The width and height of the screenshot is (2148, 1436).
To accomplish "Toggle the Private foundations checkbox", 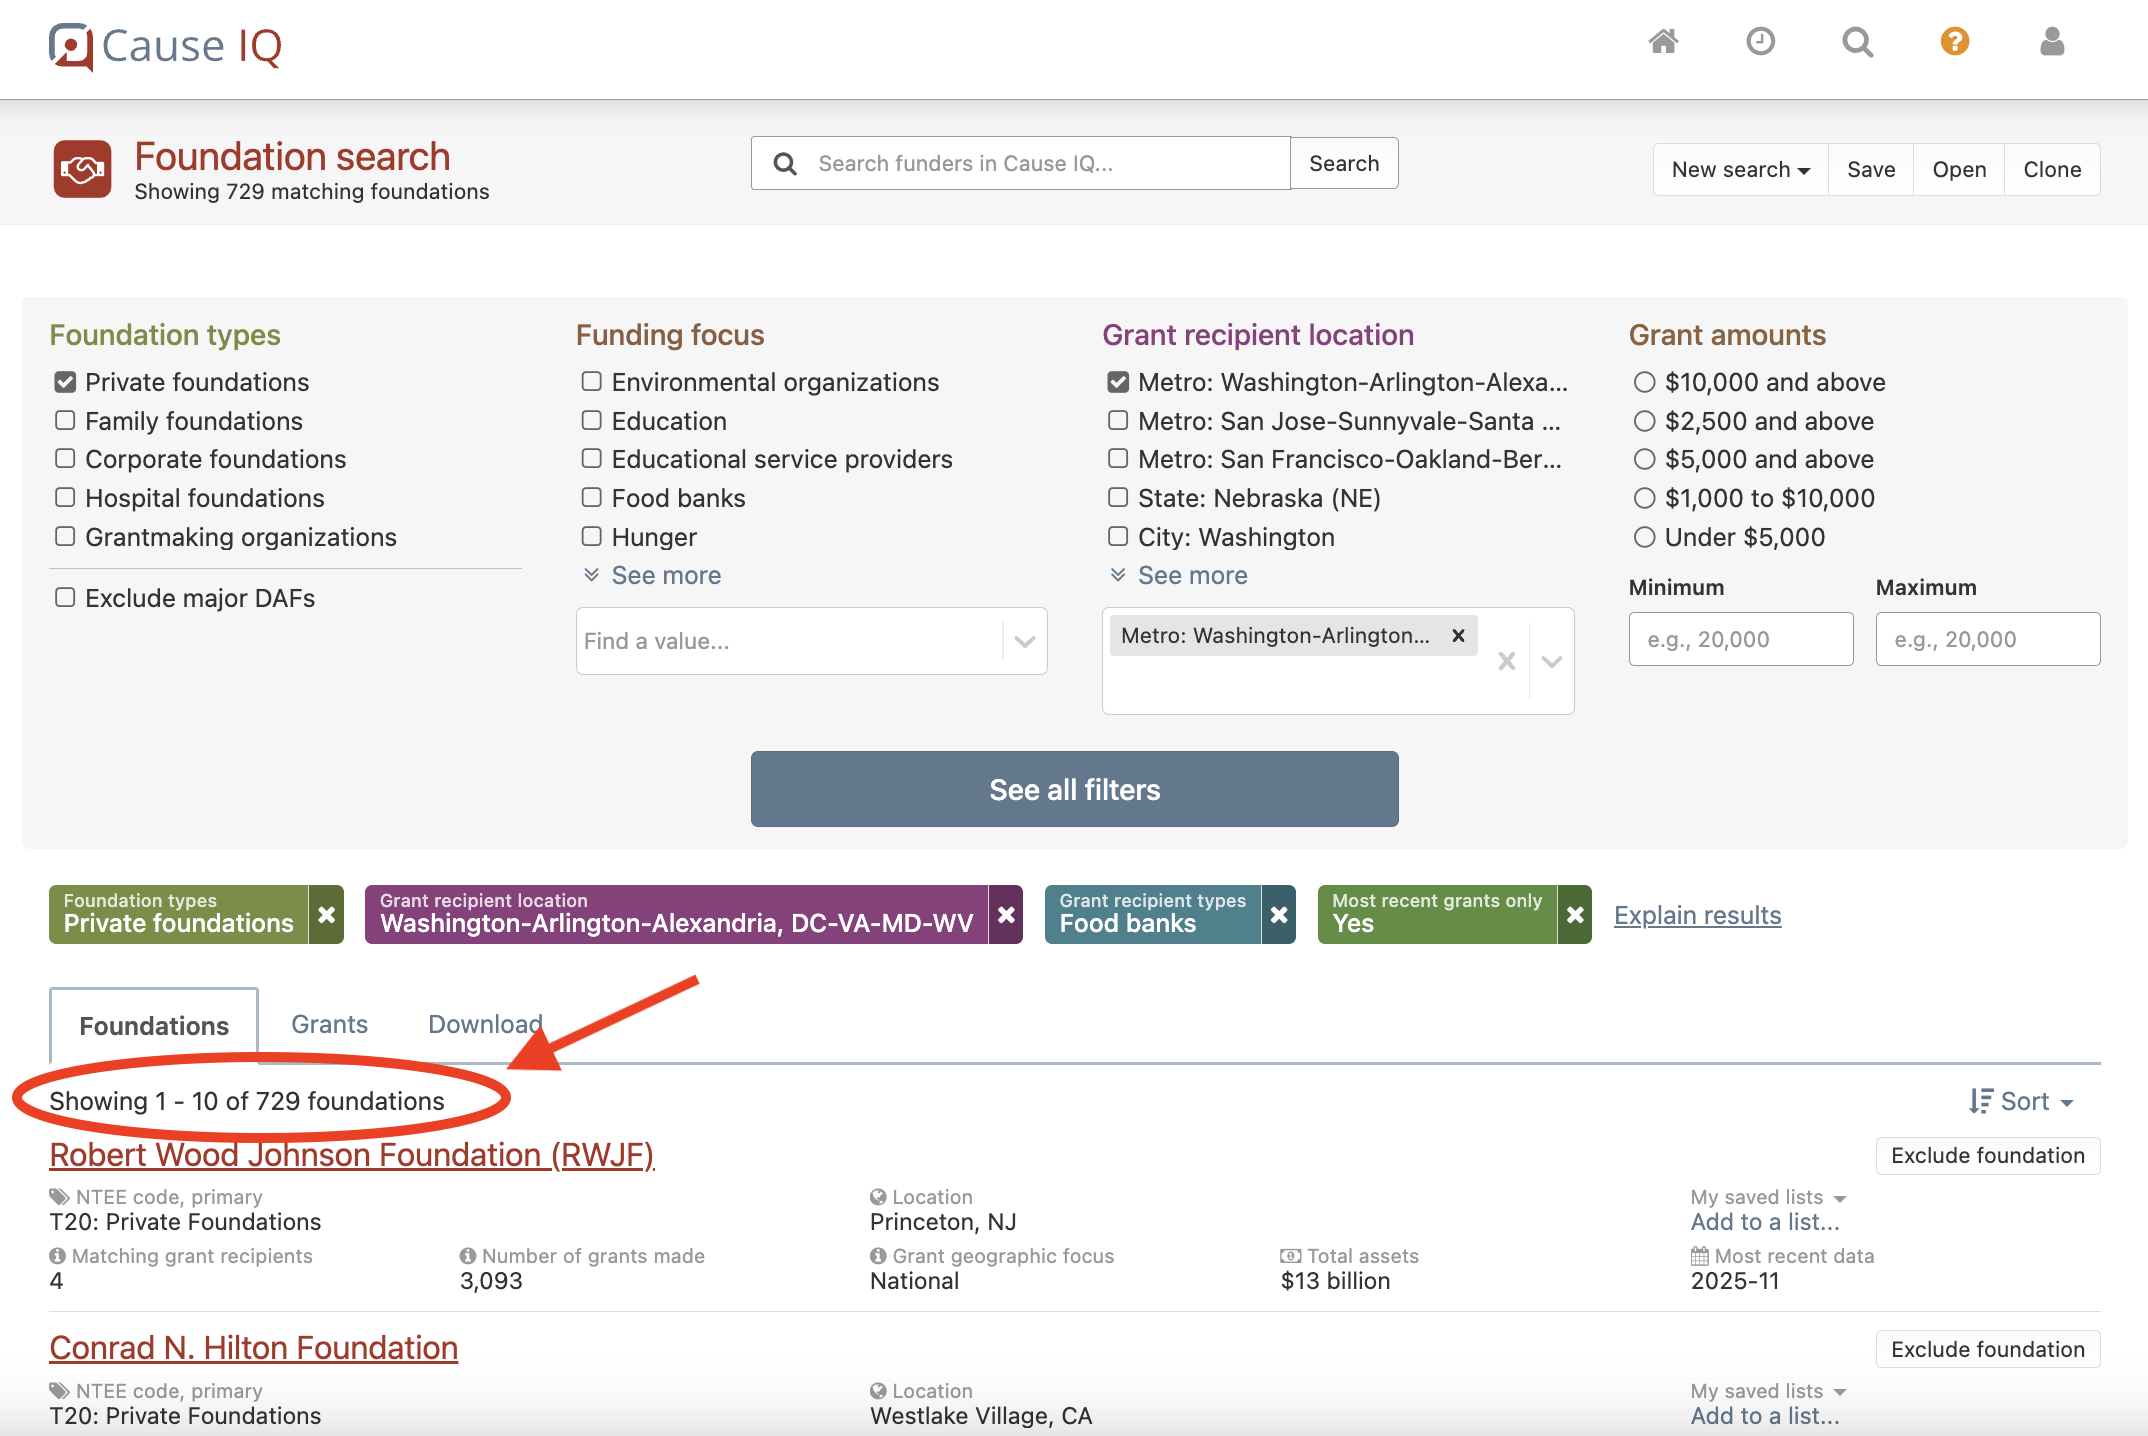I will (65, 382).
